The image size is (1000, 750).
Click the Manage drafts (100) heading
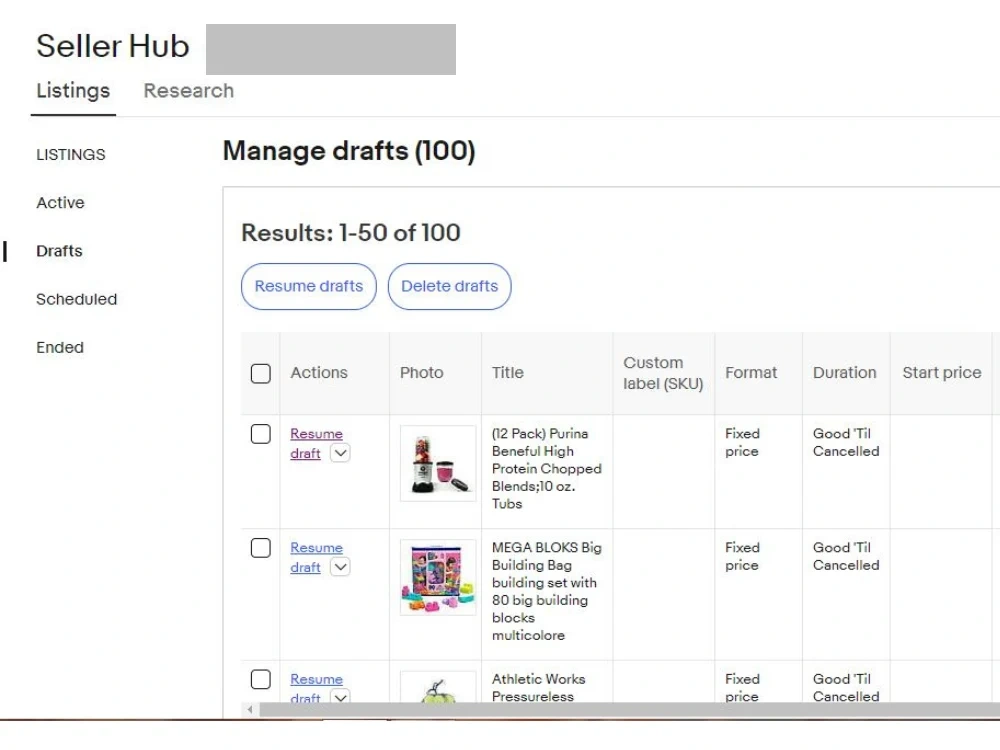(349, 151)
